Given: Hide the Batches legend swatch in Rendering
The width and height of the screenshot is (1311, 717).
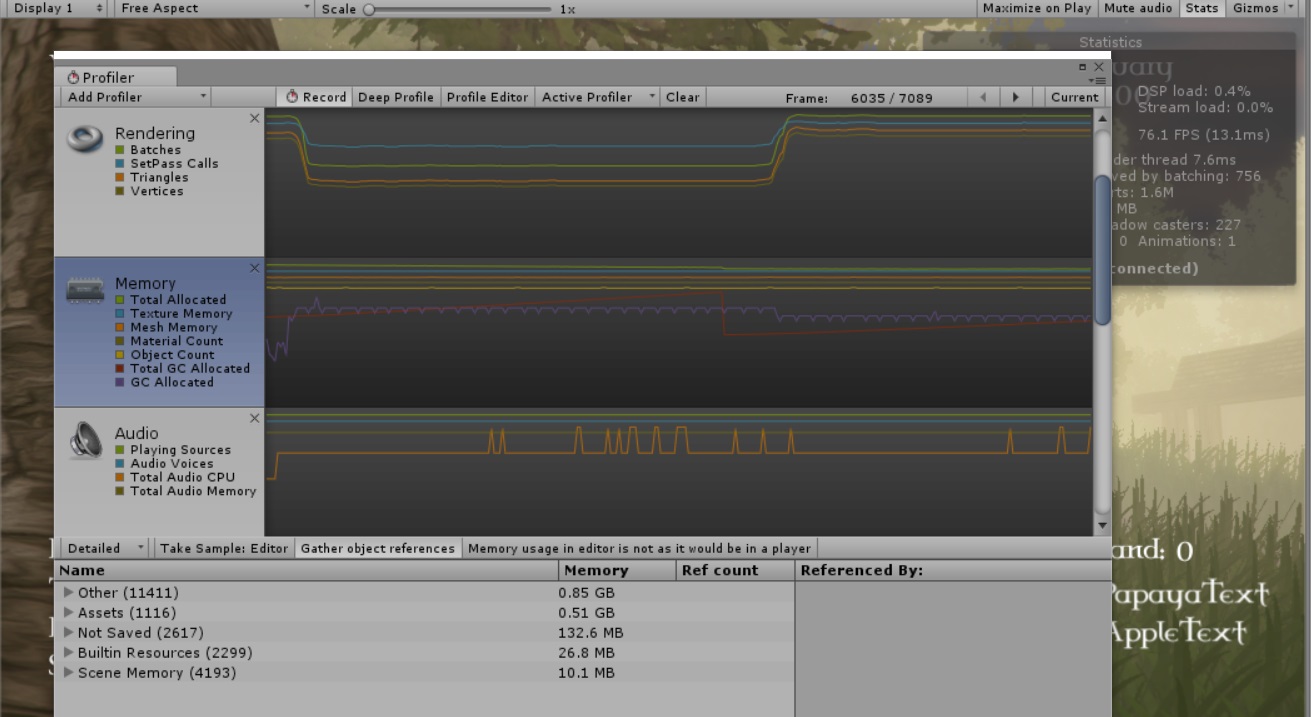Looking at the screenshot, I should coord(118,149).
